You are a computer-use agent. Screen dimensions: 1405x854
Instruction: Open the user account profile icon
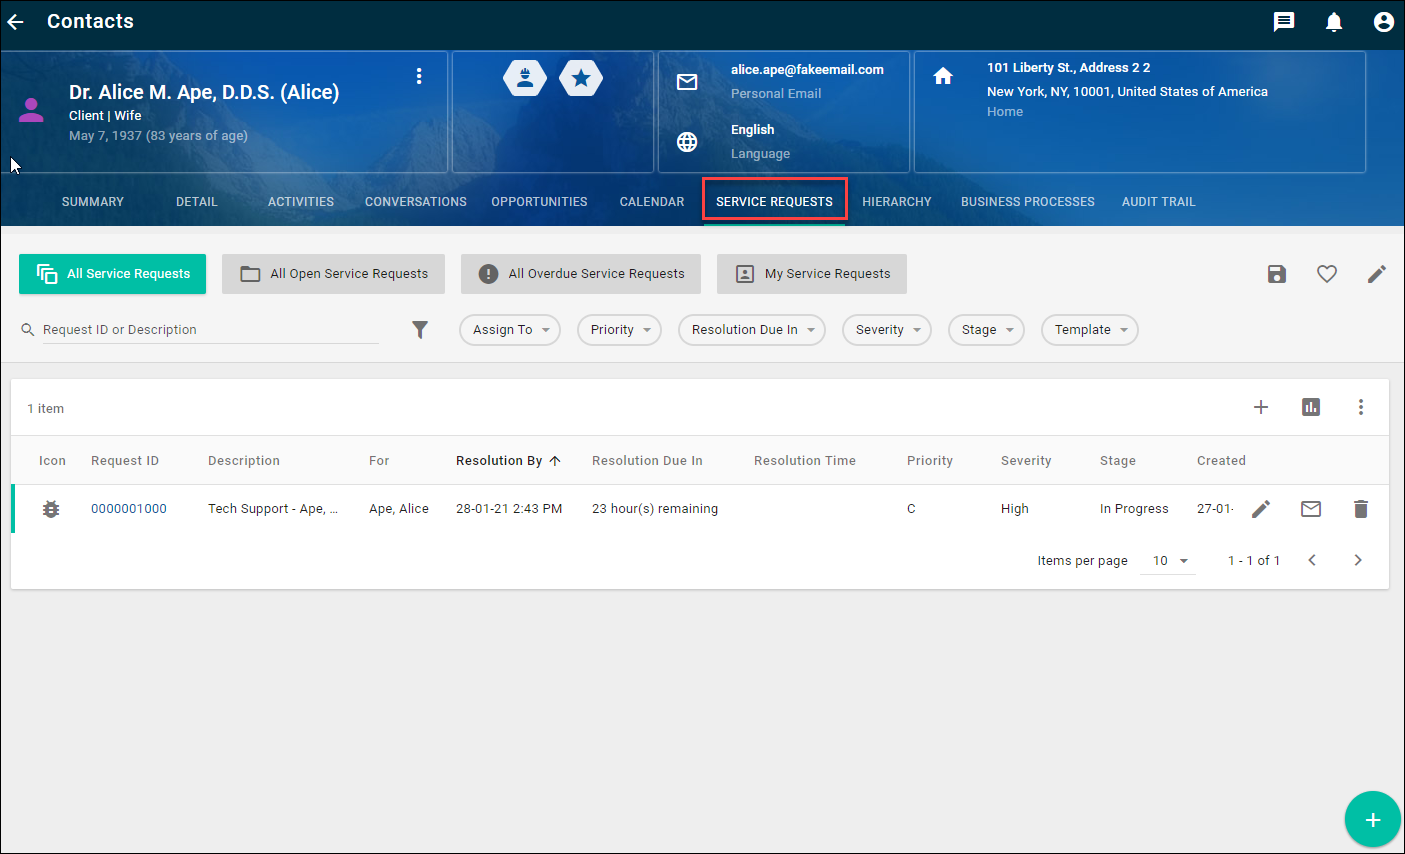click(1384, 22)
